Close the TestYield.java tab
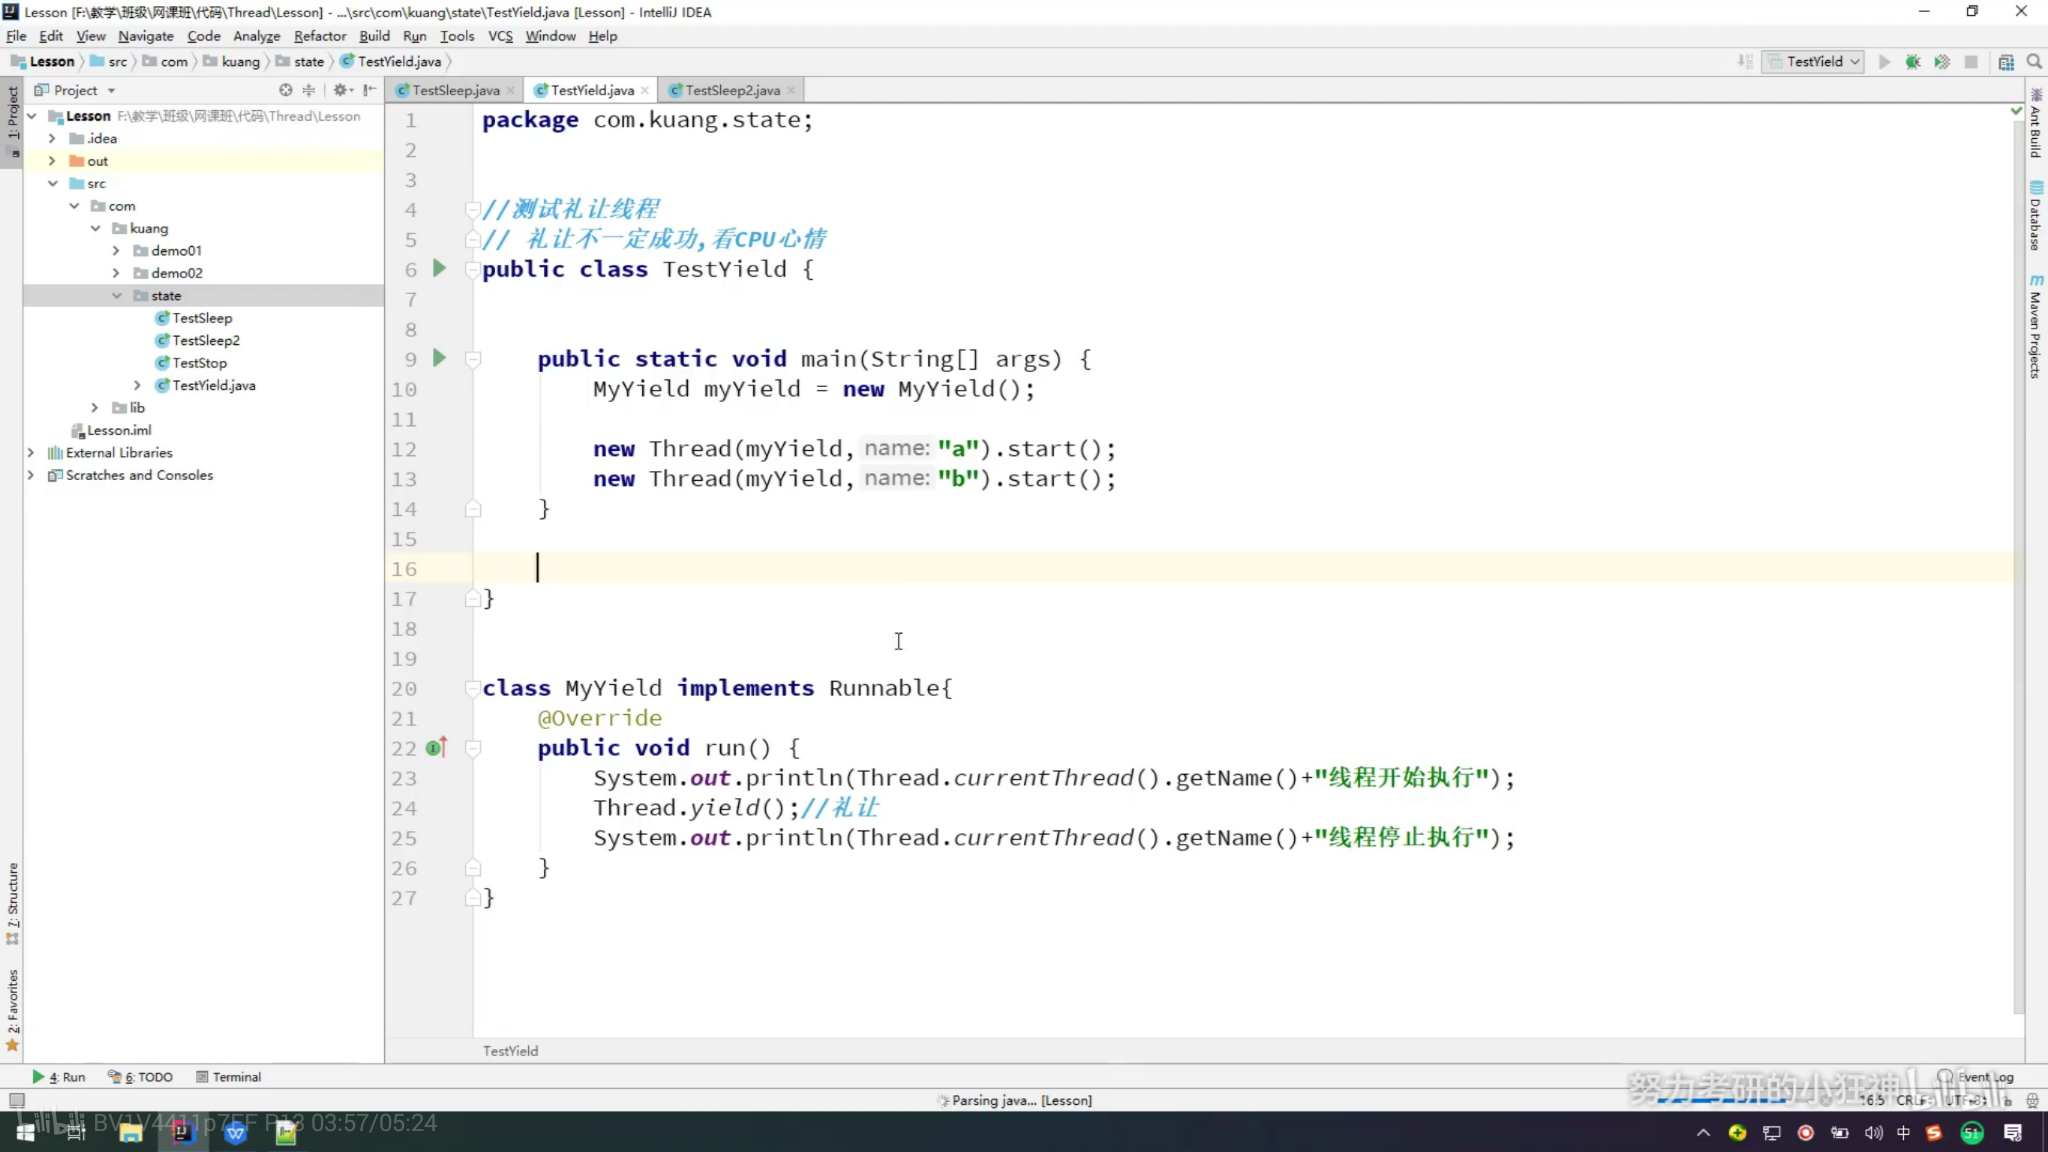This screenshot has height=1152, width=2048. tap(645, 90)
